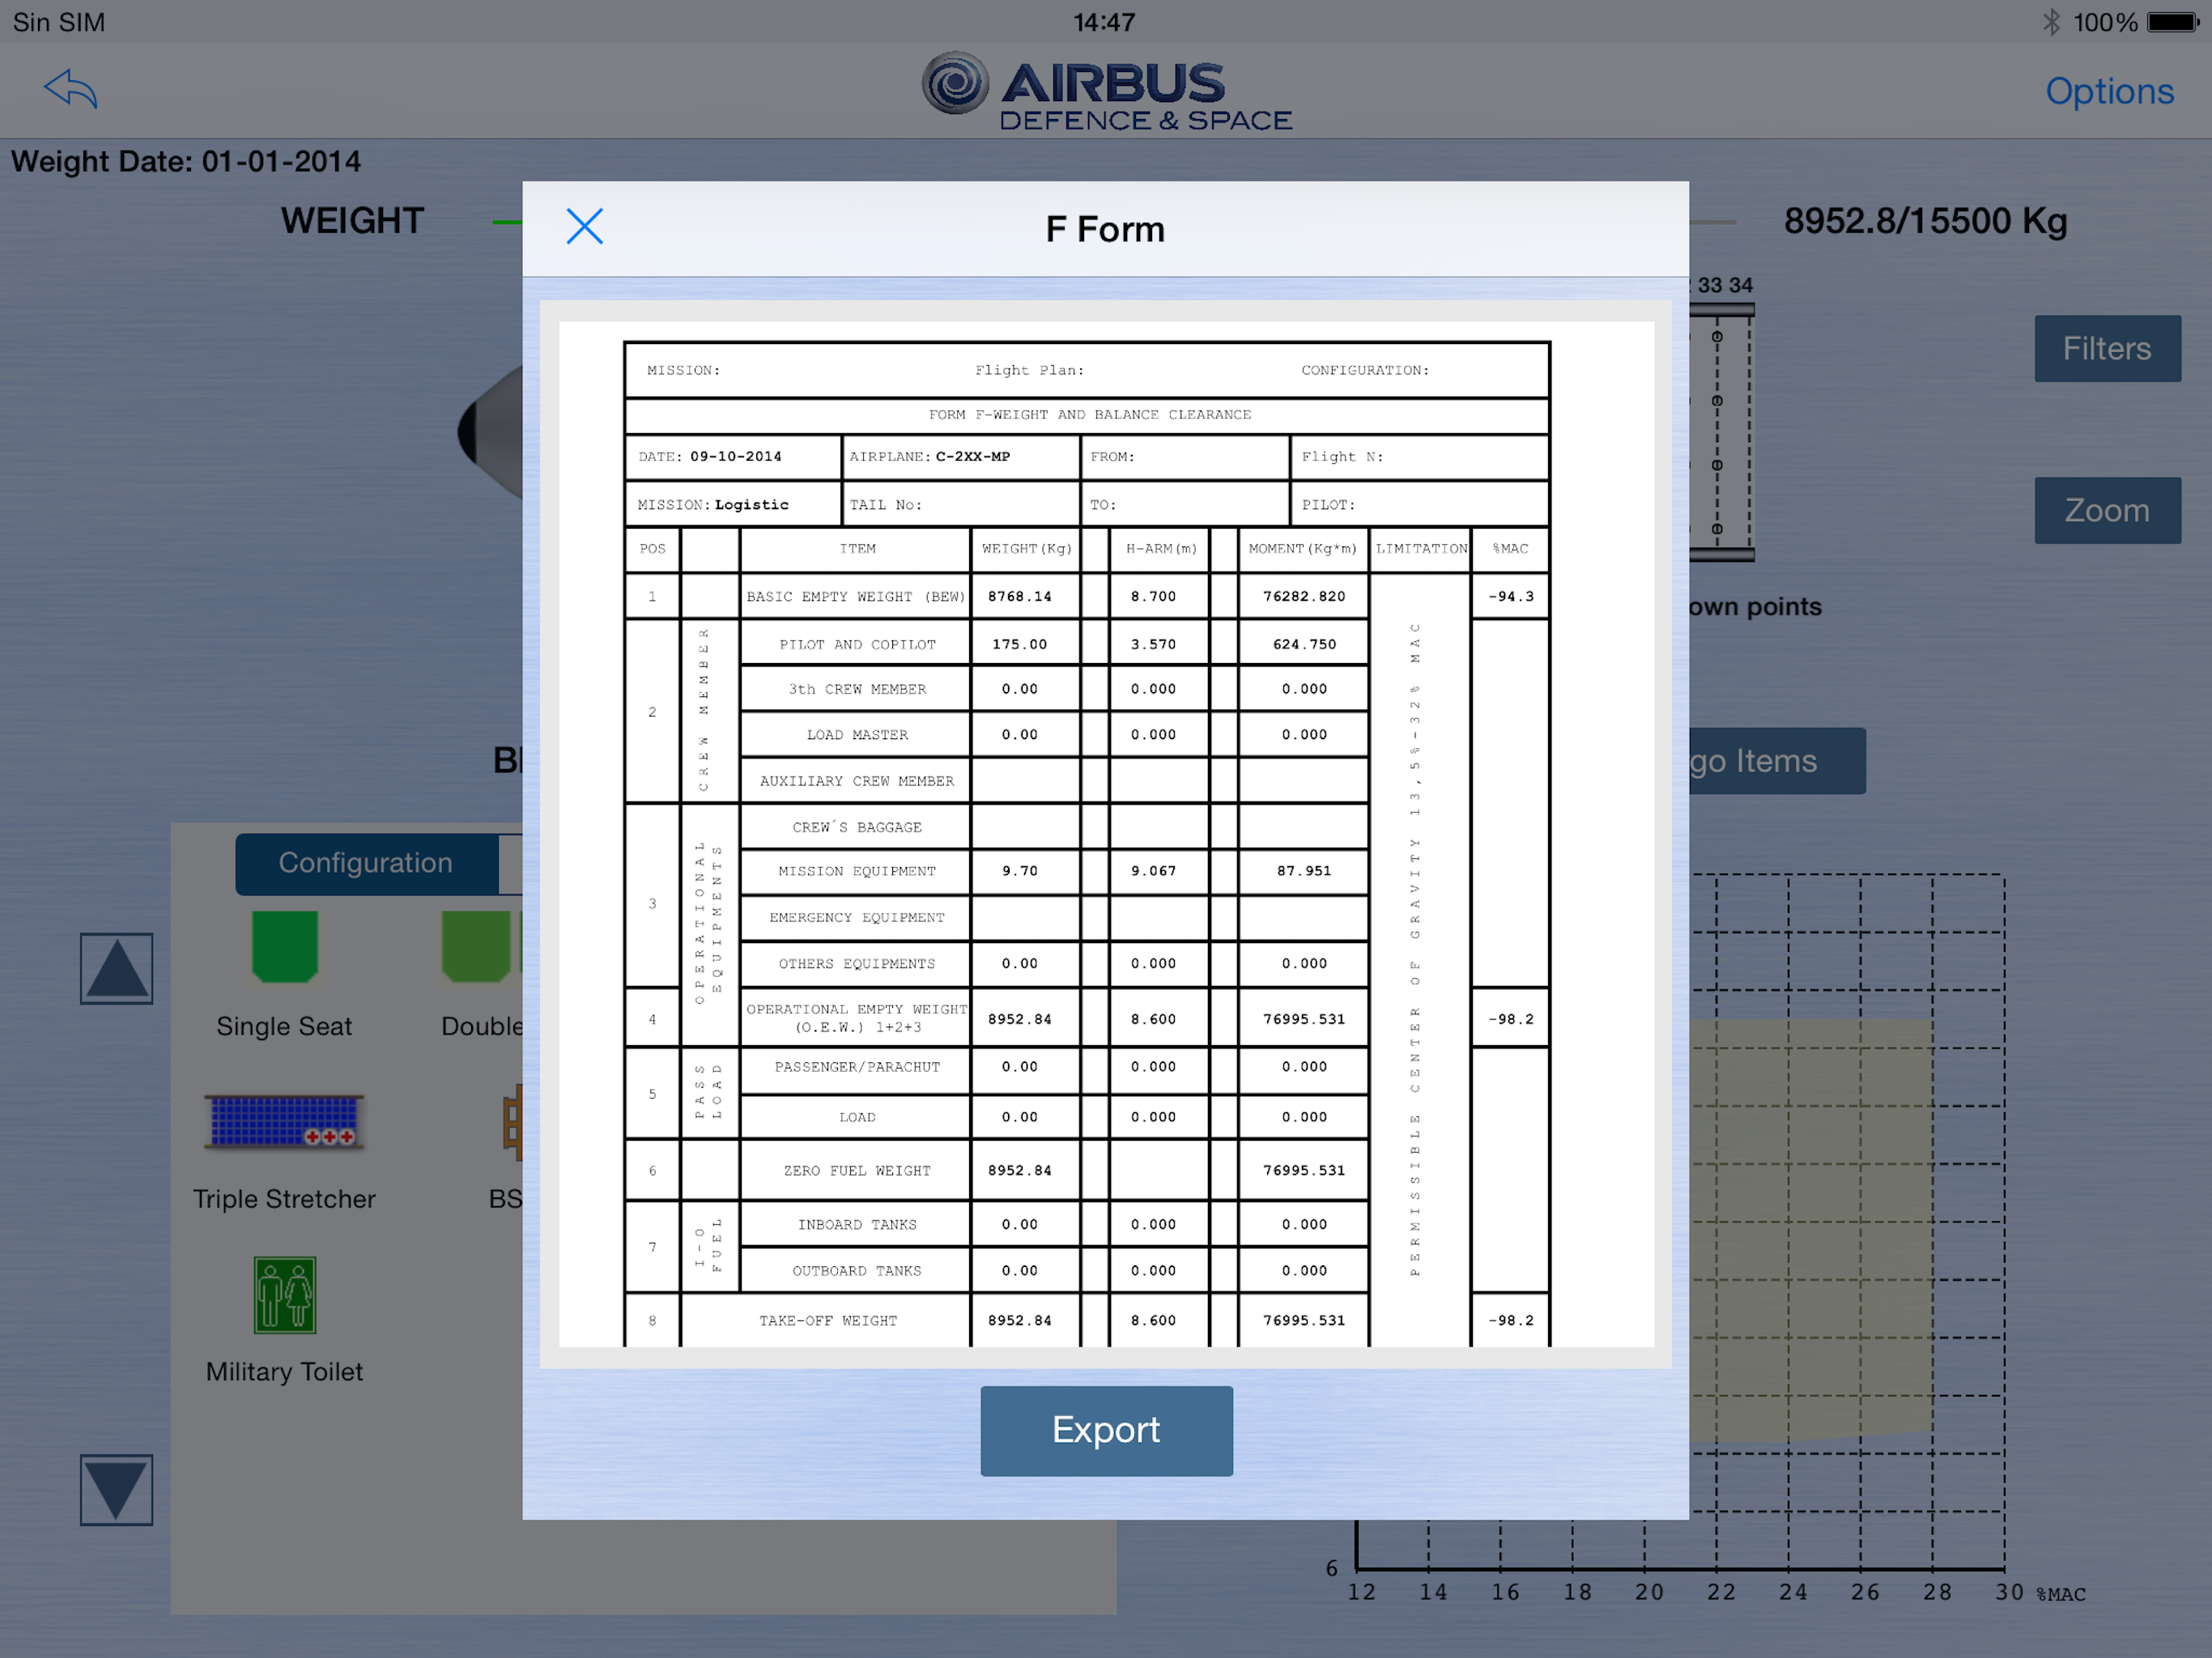Tap the back arrow icon
This screenshot has height=1658, width=2212.
(x=71, y=89)
